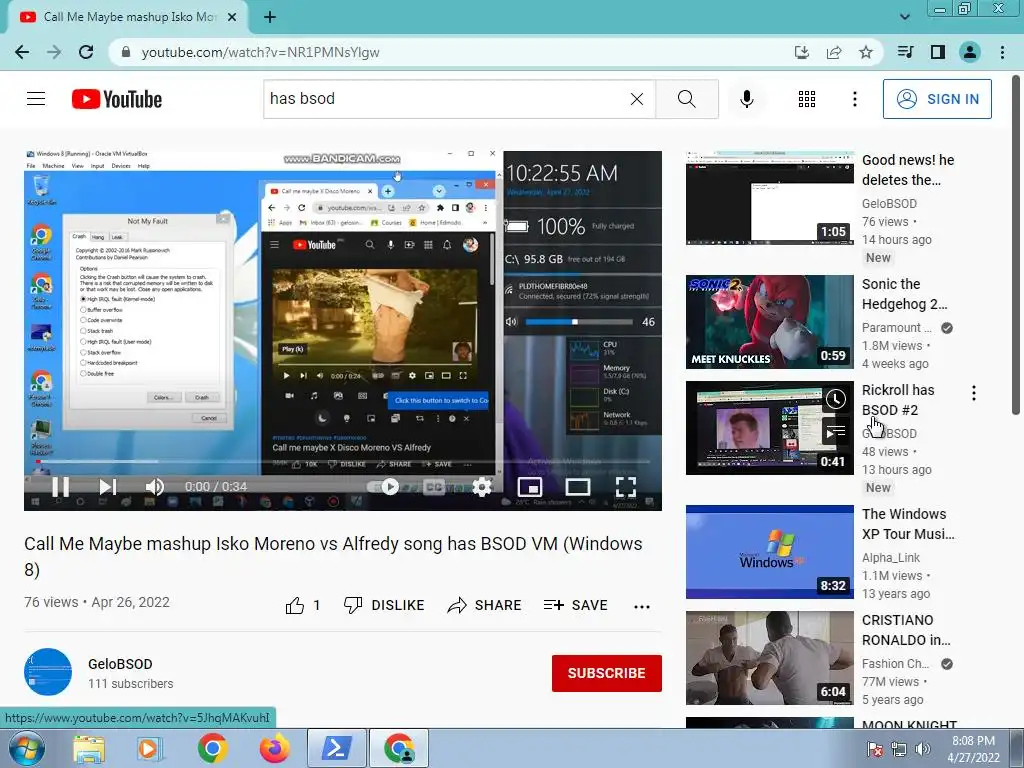Screen dimensions: 1024x768
Task: Open the GeloBSOD channel name link
Action: (120, 664)
